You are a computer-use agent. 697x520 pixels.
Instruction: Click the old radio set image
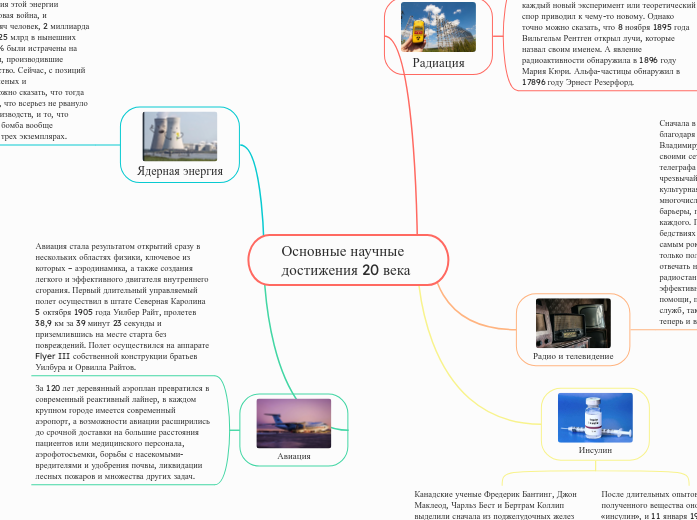(573, 321)
